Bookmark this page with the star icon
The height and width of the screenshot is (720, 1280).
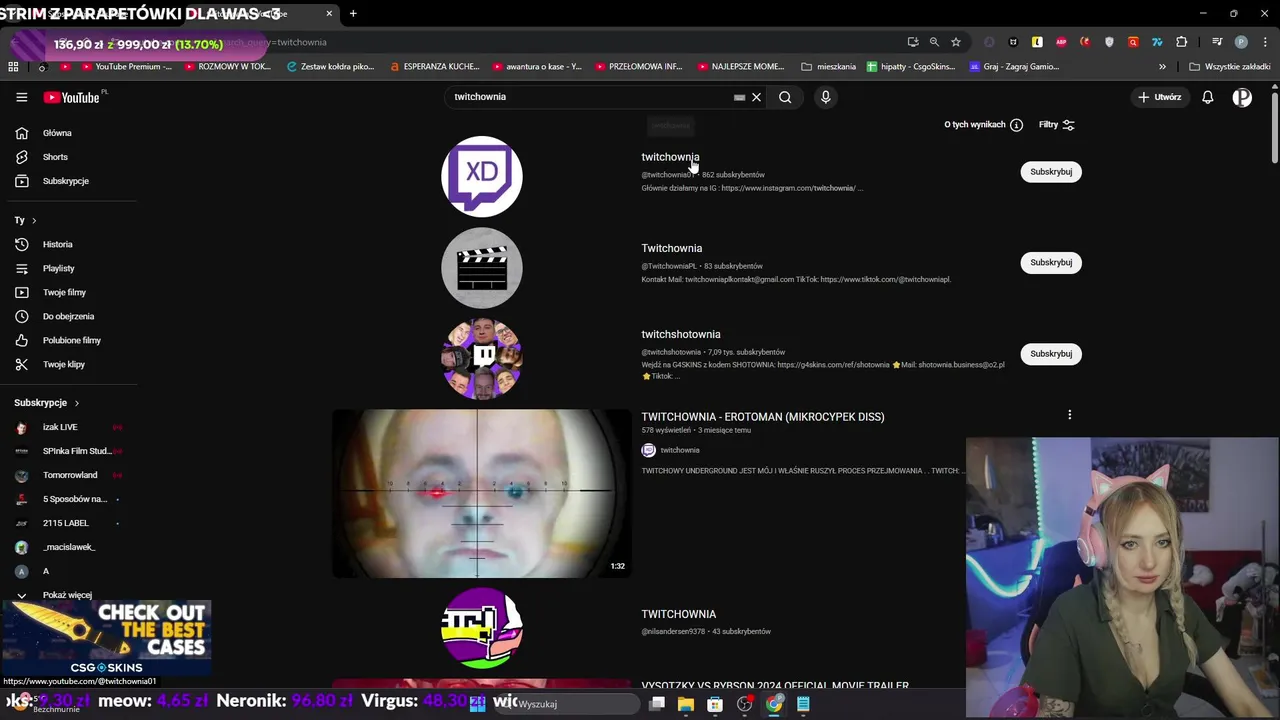[x=956, y=42]
